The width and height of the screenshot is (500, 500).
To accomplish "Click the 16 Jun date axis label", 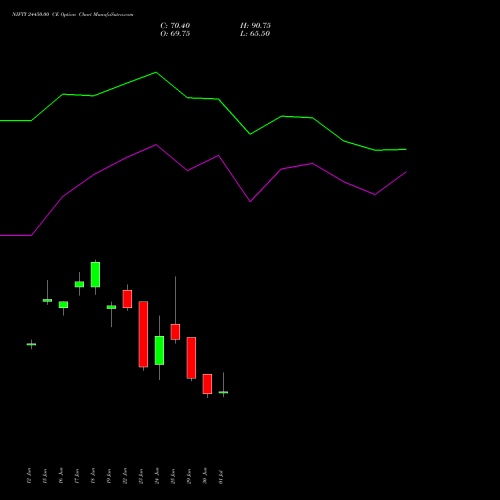I will point(61,476).
